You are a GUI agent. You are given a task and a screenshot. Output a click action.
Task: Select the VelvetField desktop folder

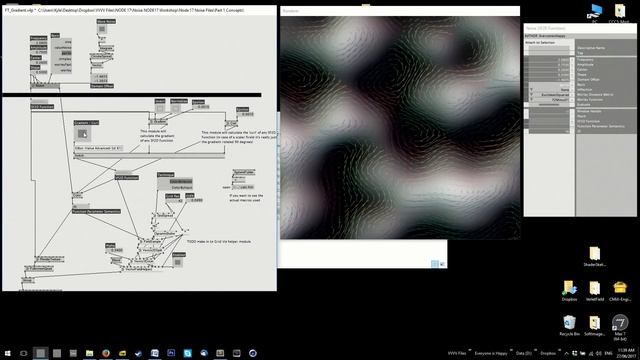(595, 291)
